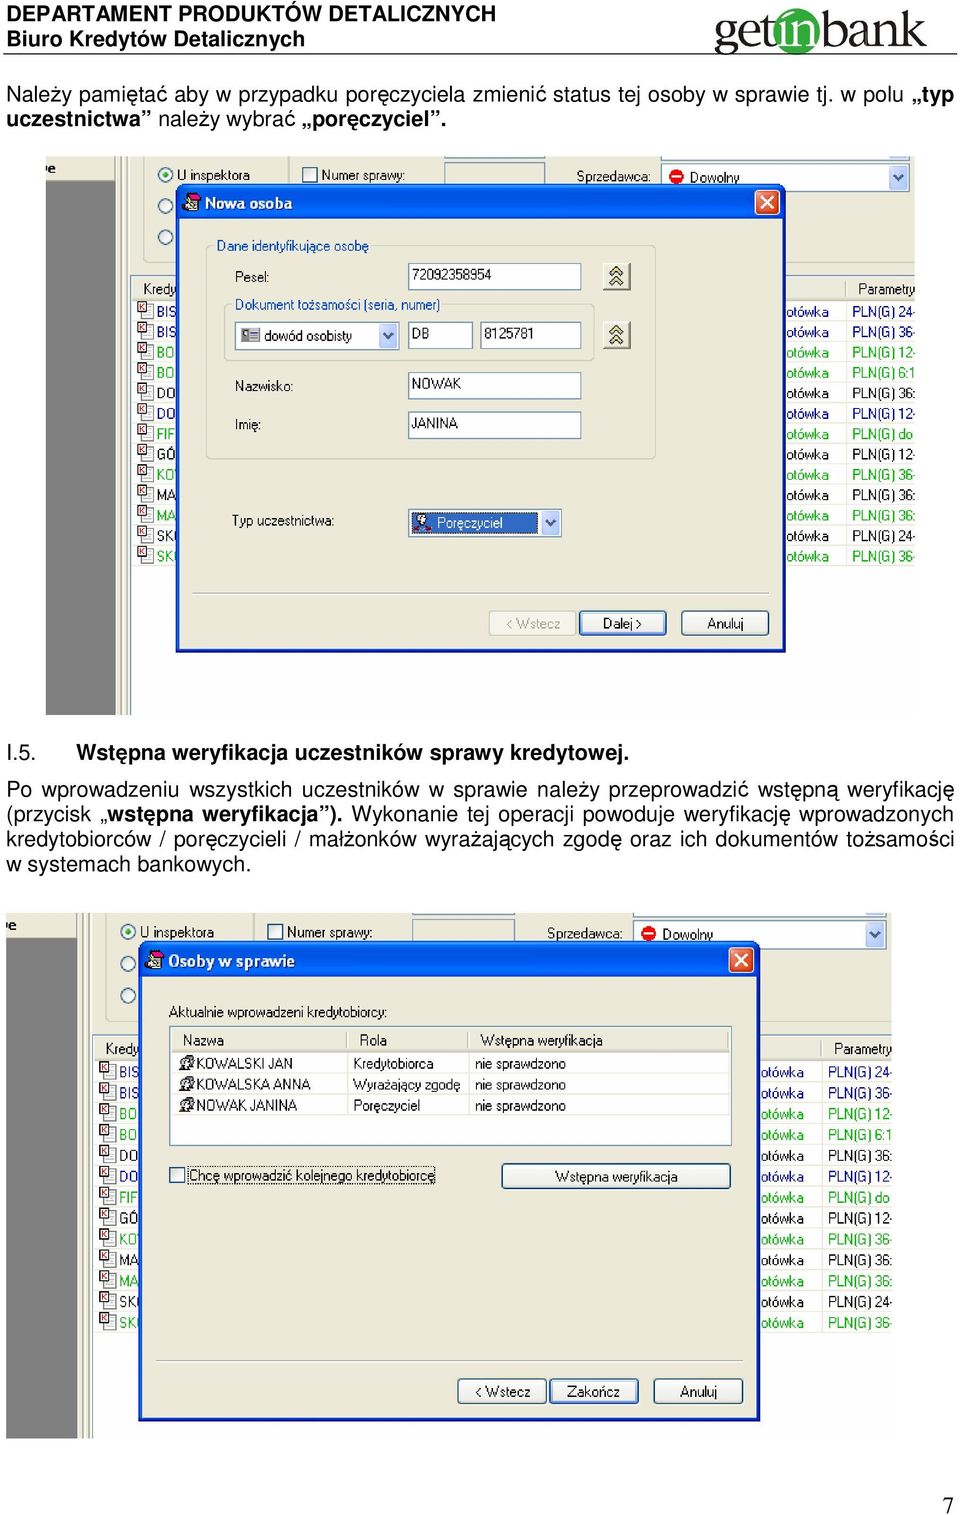Select the NOWAK JANINA row

pyautogui.click(x=450, y=1105)
